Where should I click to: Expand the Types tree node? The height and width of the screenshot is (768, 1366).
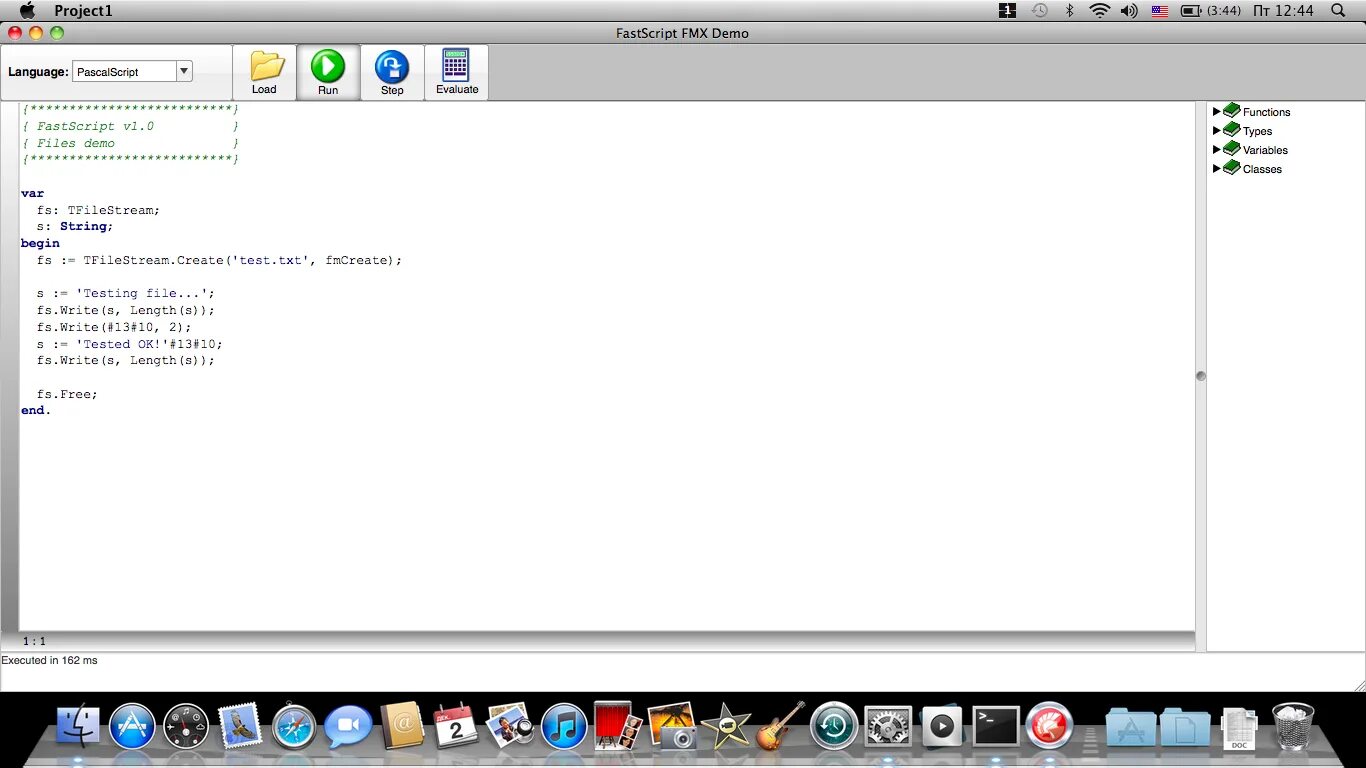click(1217, 130)
